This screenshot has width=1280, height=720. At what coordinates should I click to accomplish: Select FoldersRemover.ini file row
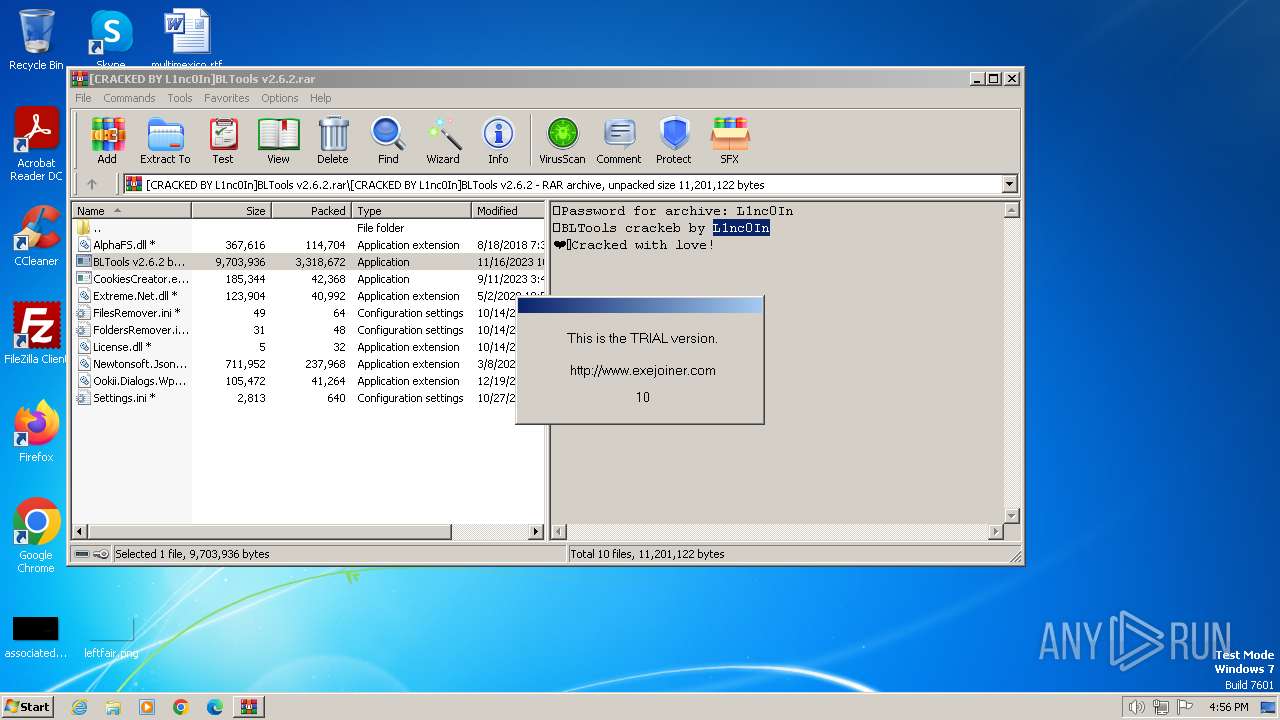(295, 330)
